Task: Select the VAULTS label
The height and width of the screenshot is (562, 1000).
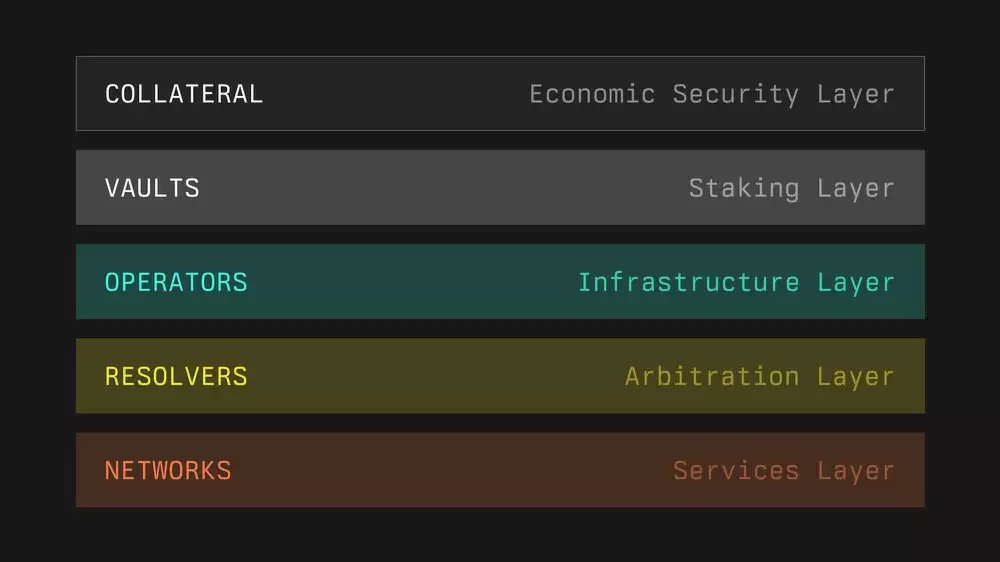Action: pyautogui.click(x=152, y=188)
